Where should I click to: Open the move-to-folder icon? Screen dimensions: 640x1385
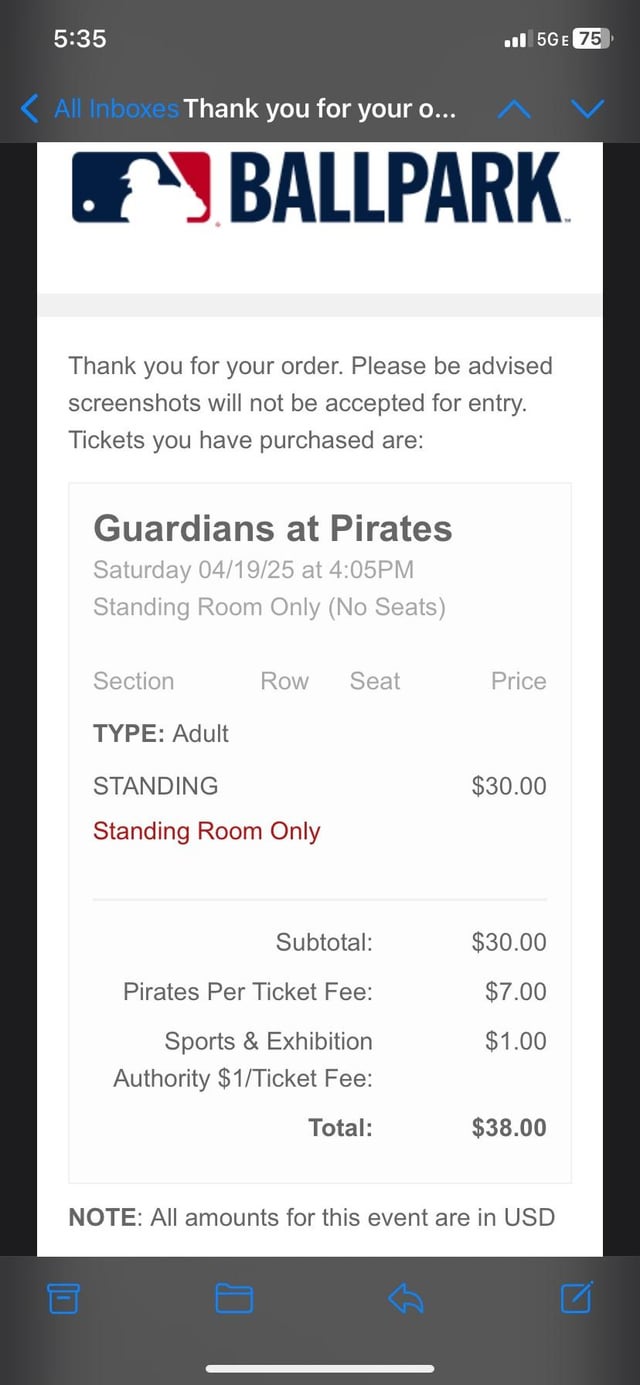(x=234, y=1298)
